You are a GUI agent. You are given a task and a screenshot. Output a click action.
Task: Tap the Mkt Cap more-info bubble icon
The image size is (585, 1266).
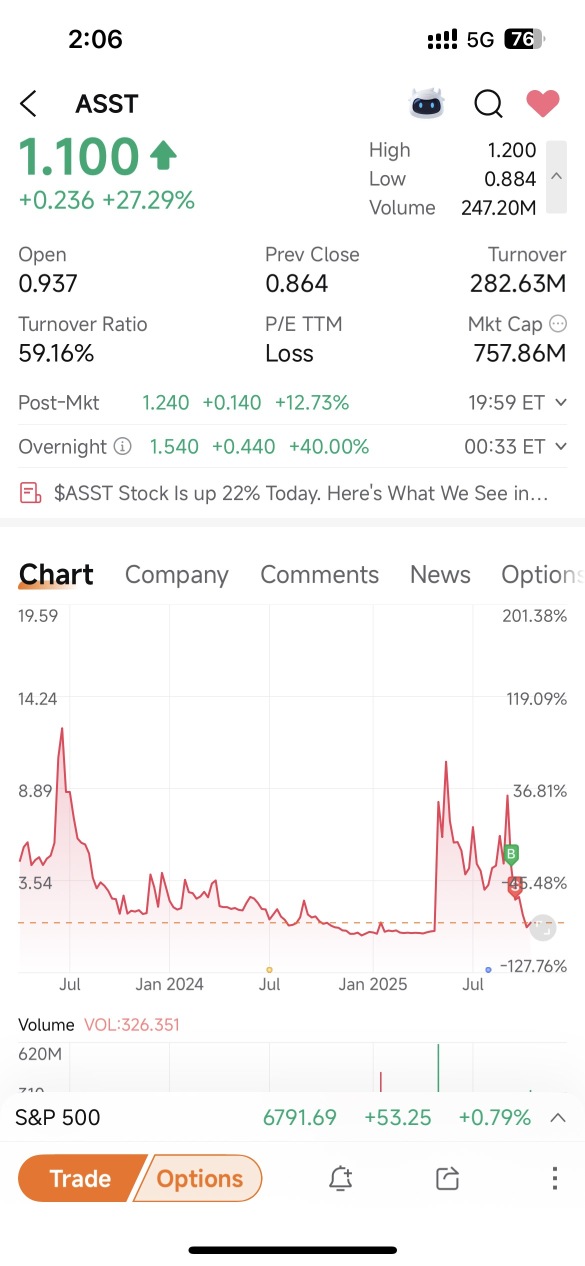coord(558,324)
